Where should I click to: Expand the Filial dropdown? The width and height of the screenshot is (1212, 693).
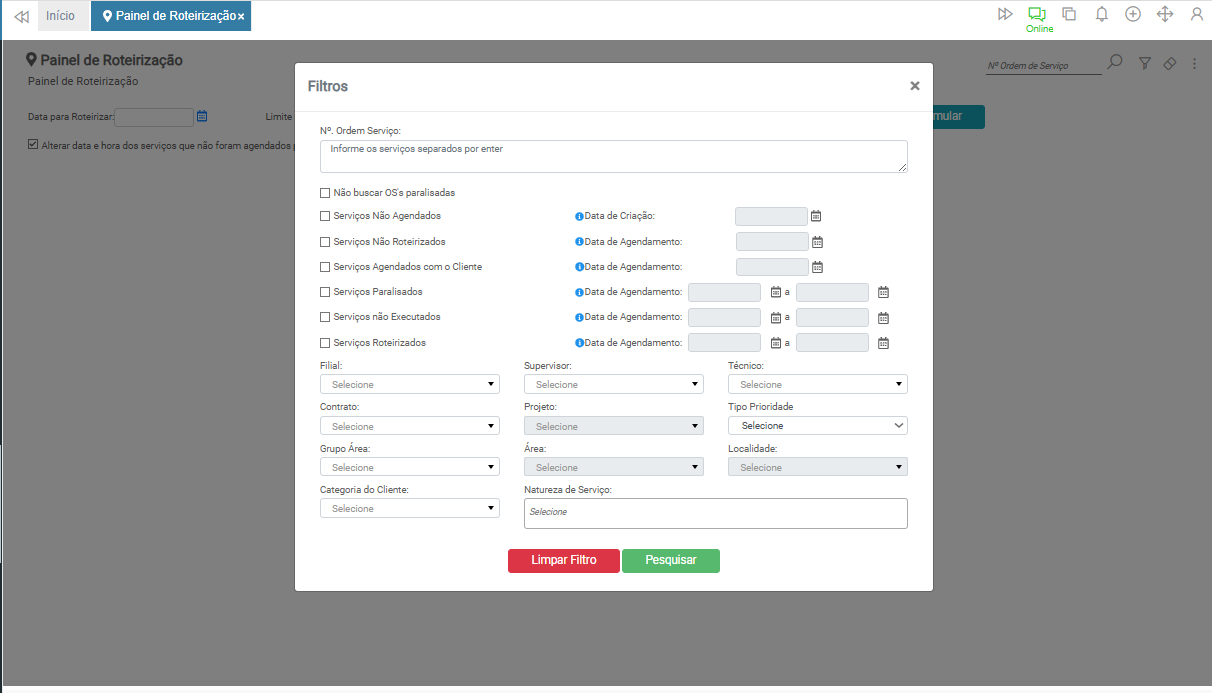(x=409, y=384)
